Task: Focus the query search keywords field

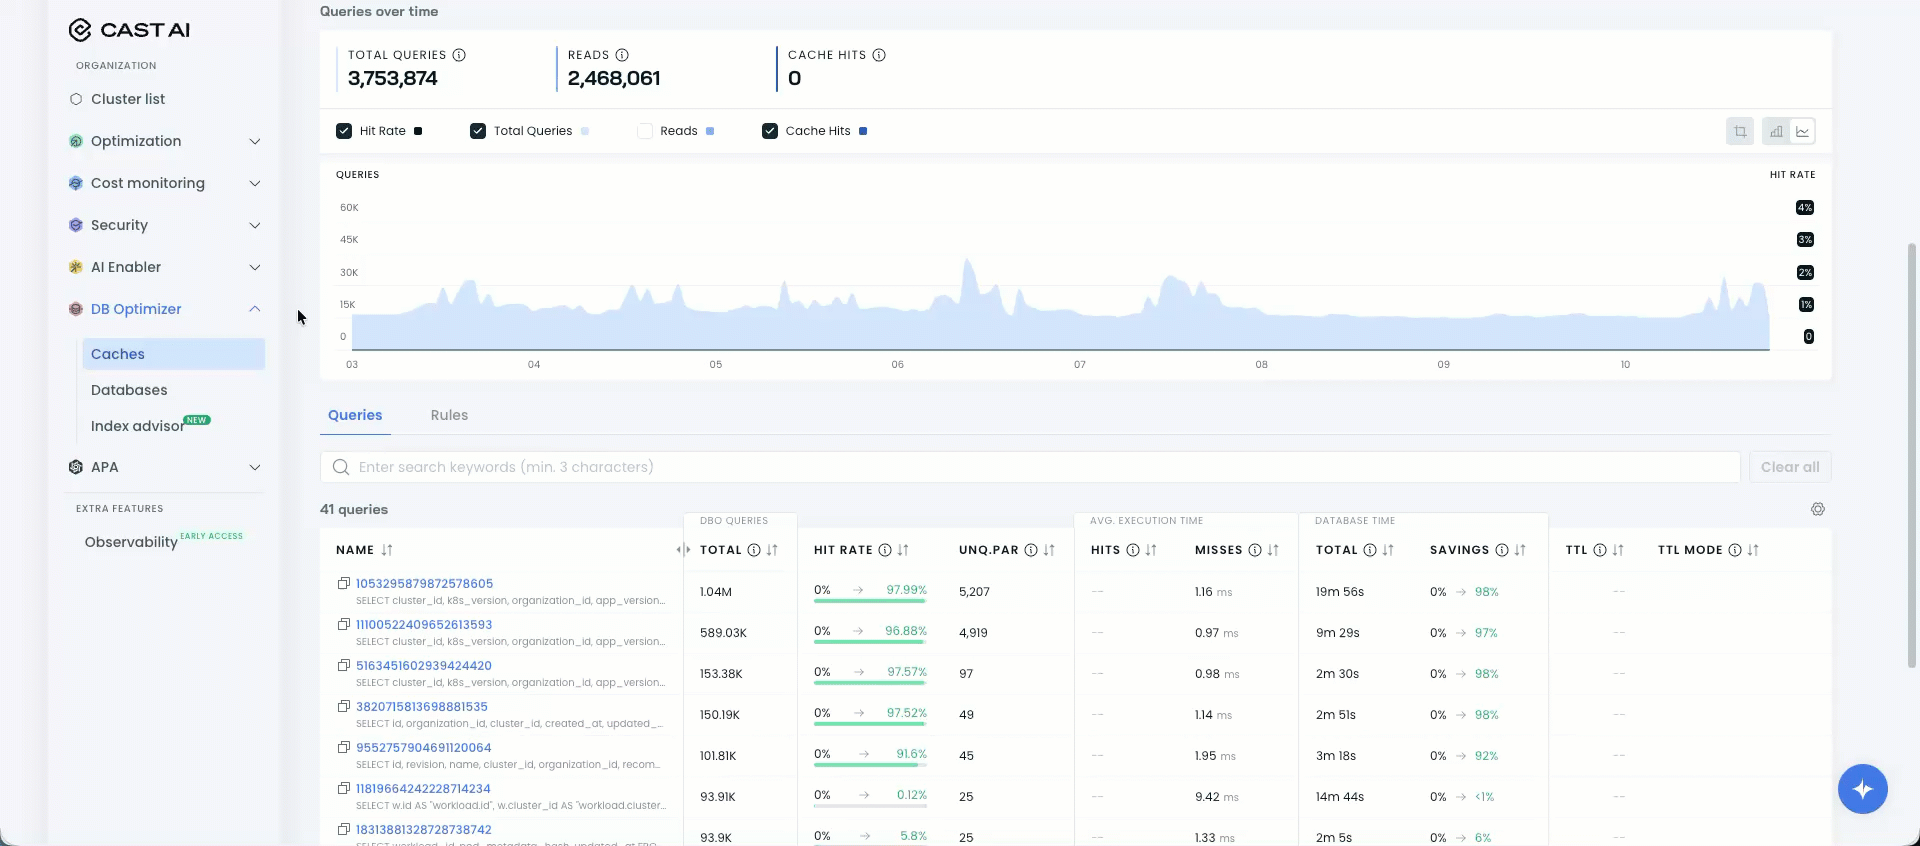Action: pyautogui.click(x=1030, y=467)
